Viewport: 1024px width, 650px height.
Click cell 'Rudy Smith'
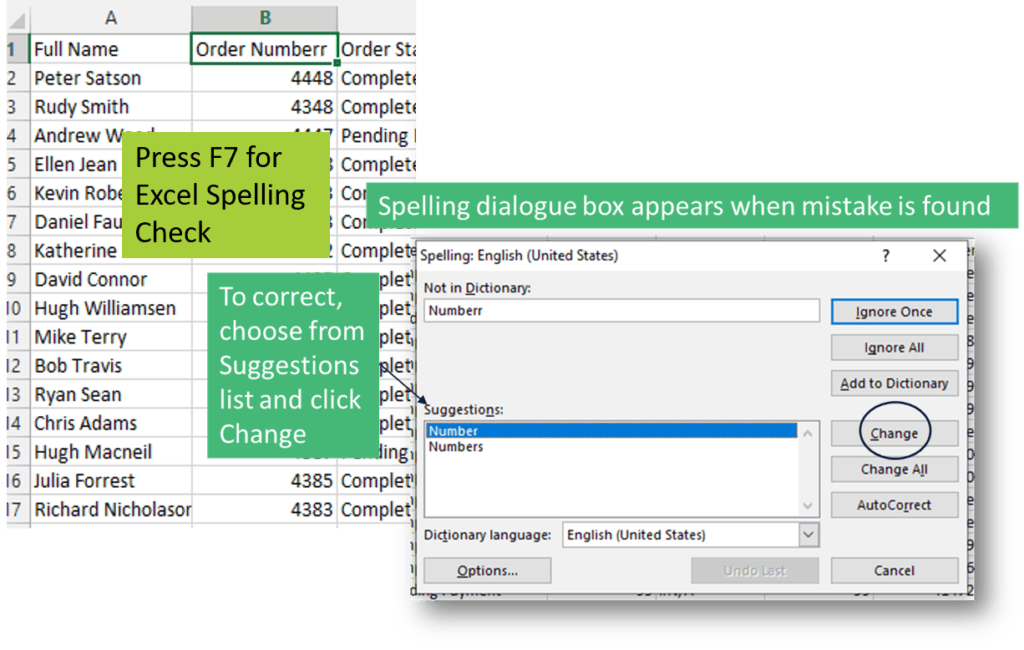click(x=110, y=106)
